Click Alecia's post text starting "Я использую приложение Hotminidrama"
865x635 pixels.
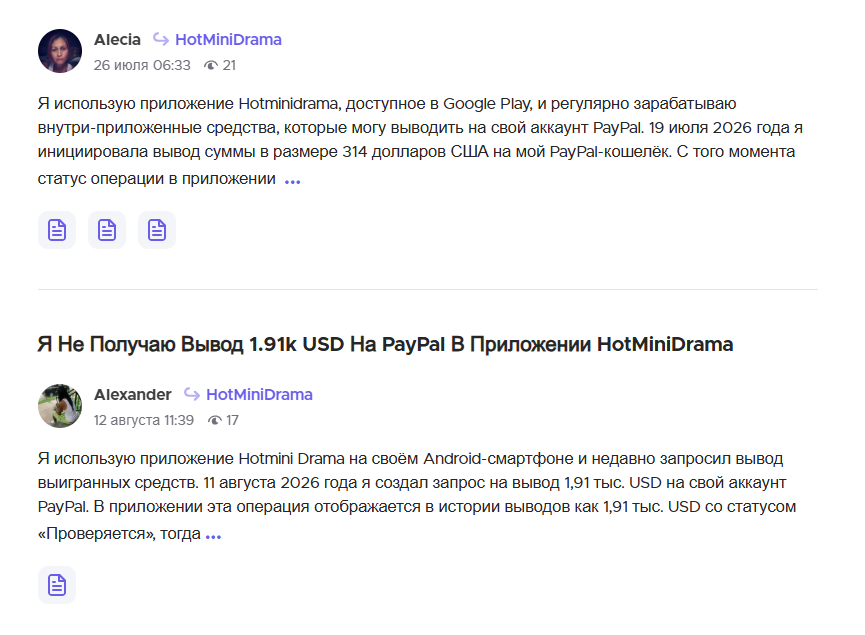point(420,141)
